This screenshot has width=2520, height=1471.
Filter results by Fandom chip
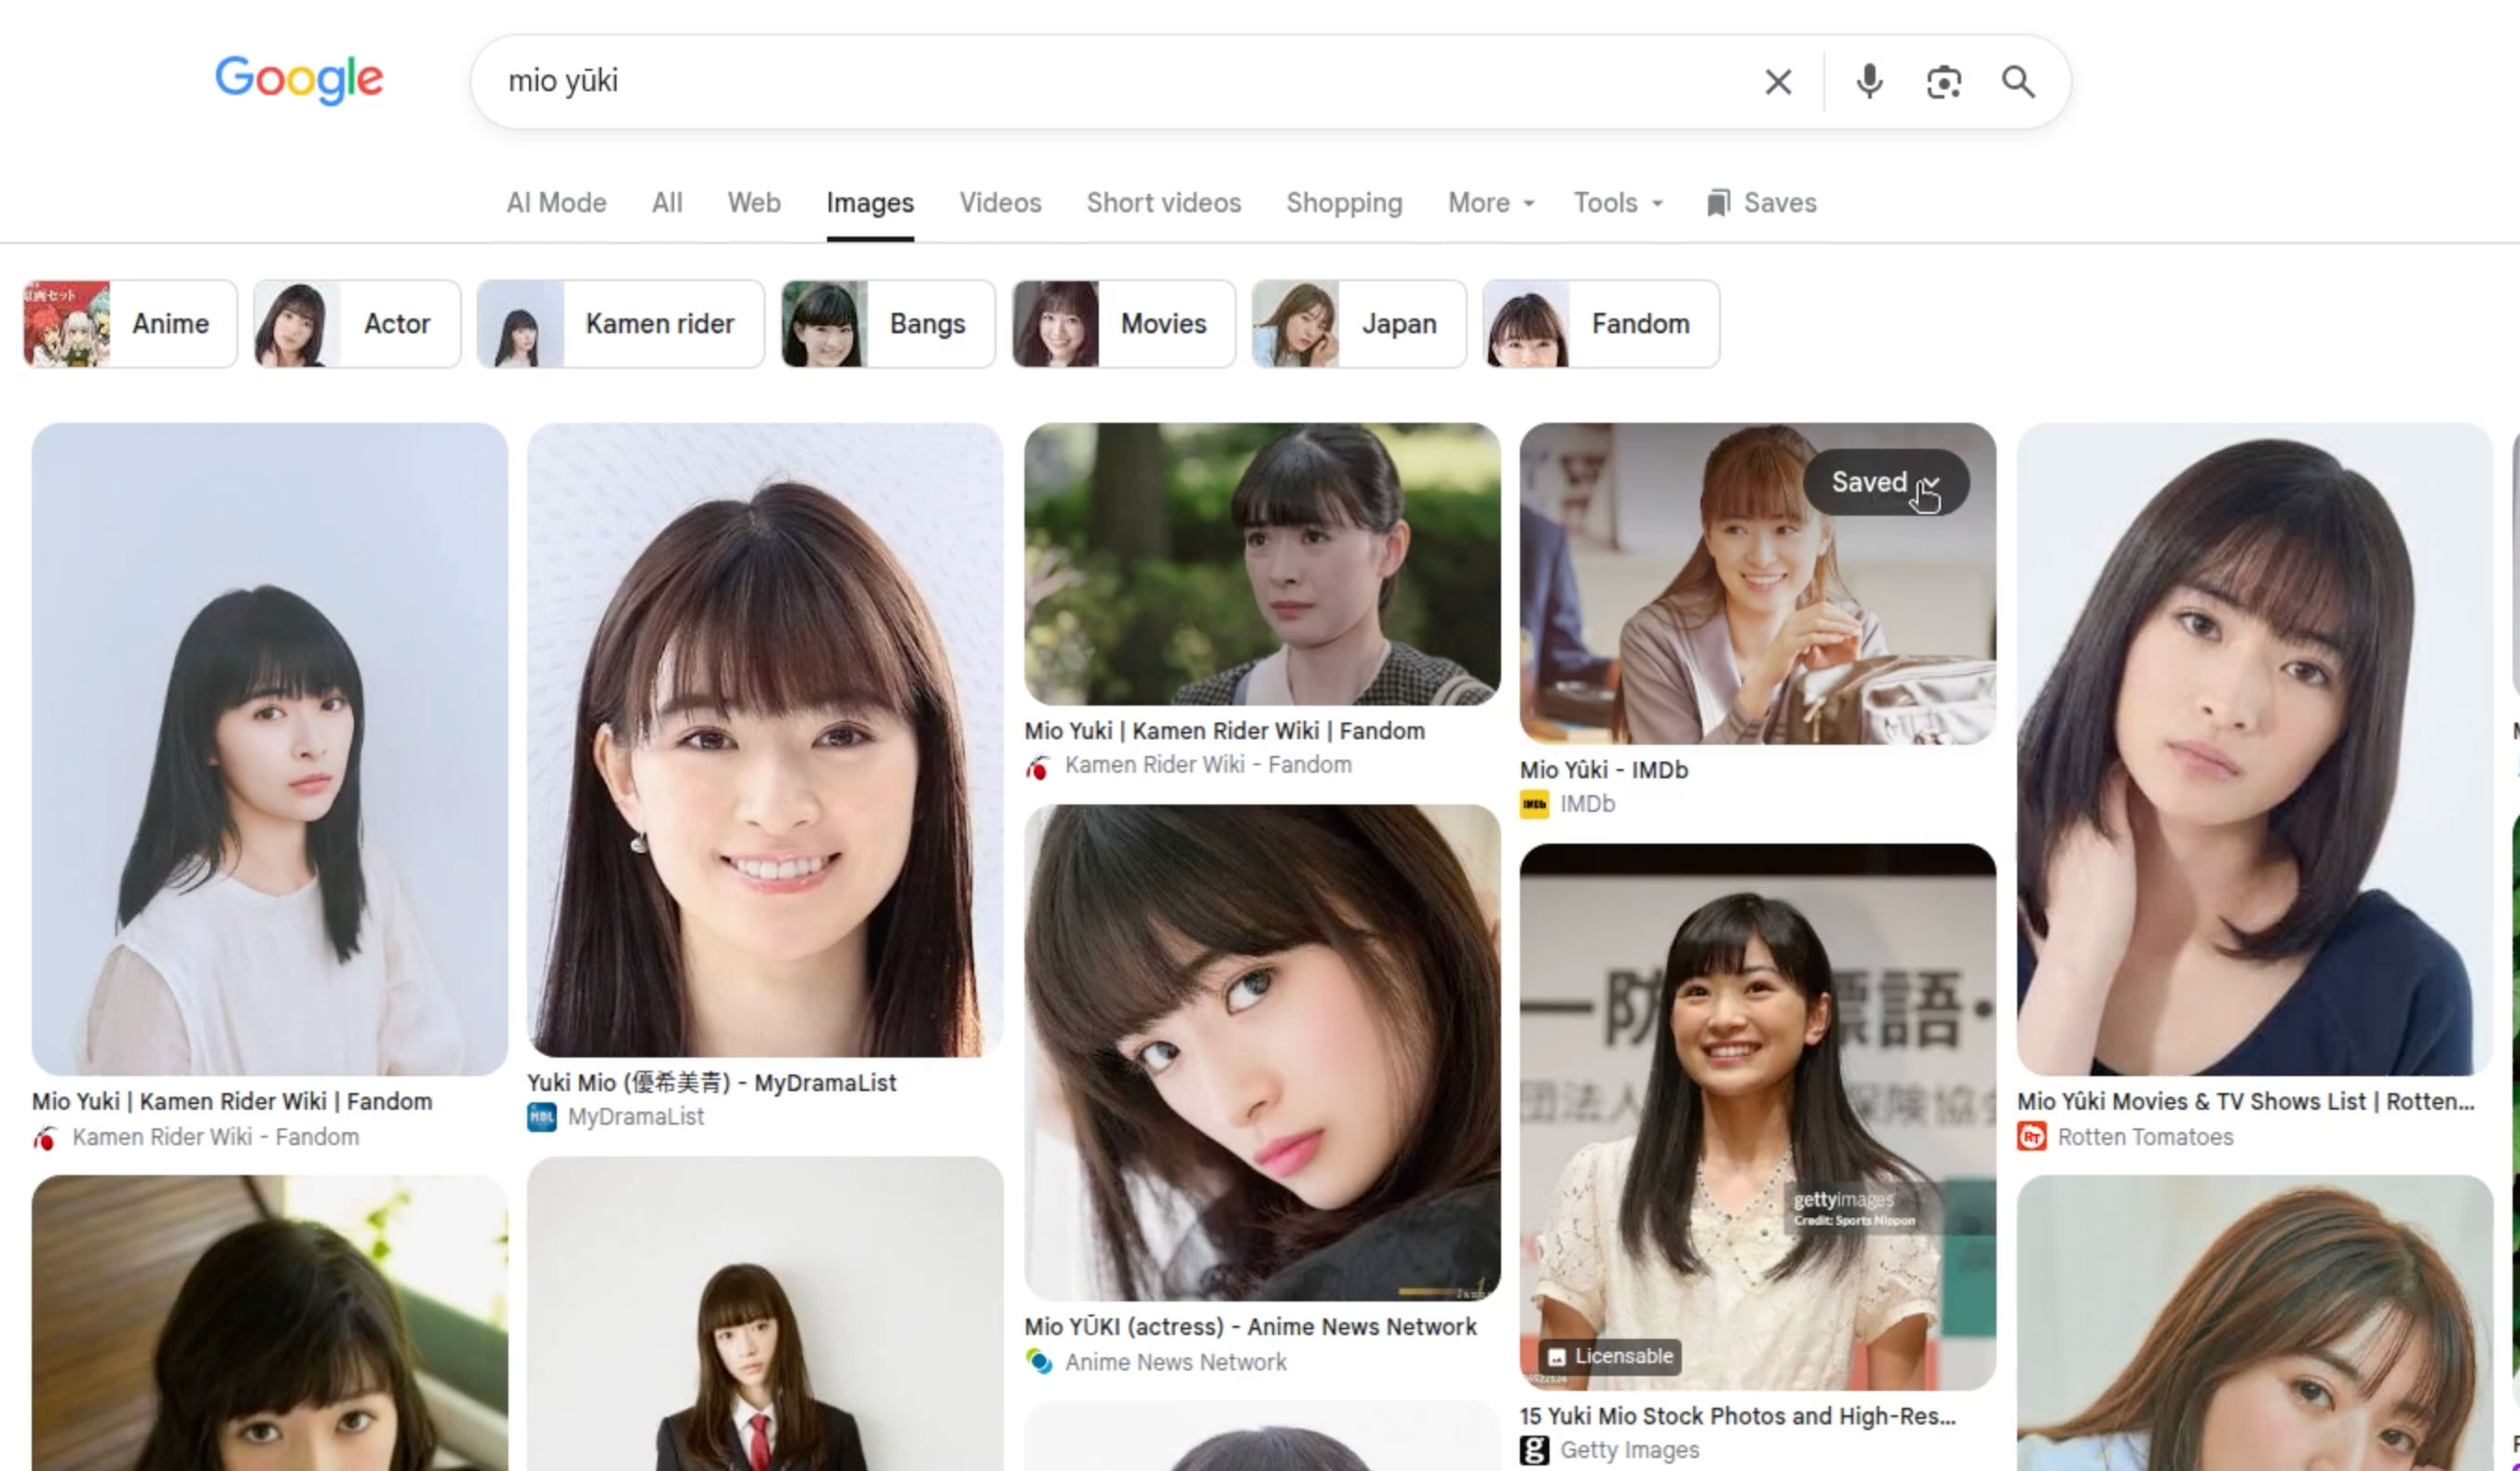(x=1601, y=324)
